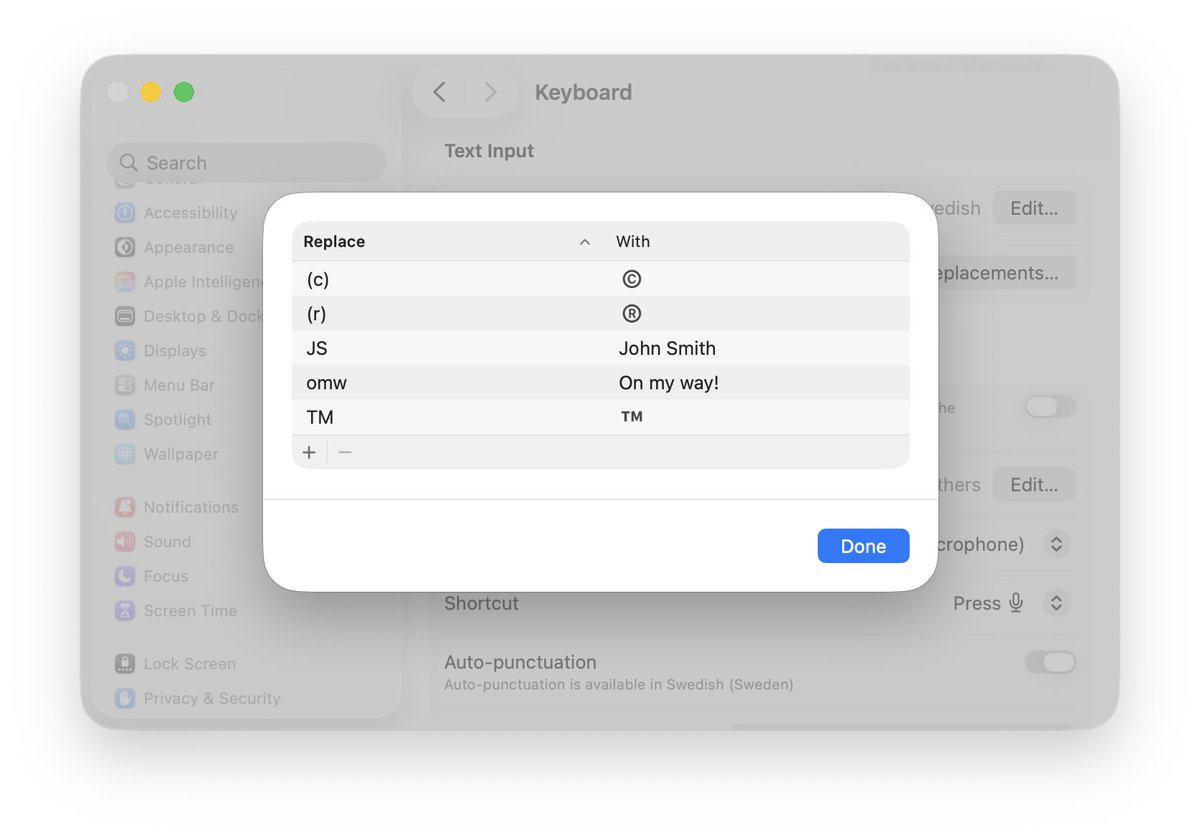
Task: Open Notifications in the sidebar
Action: tap(176, 507)
